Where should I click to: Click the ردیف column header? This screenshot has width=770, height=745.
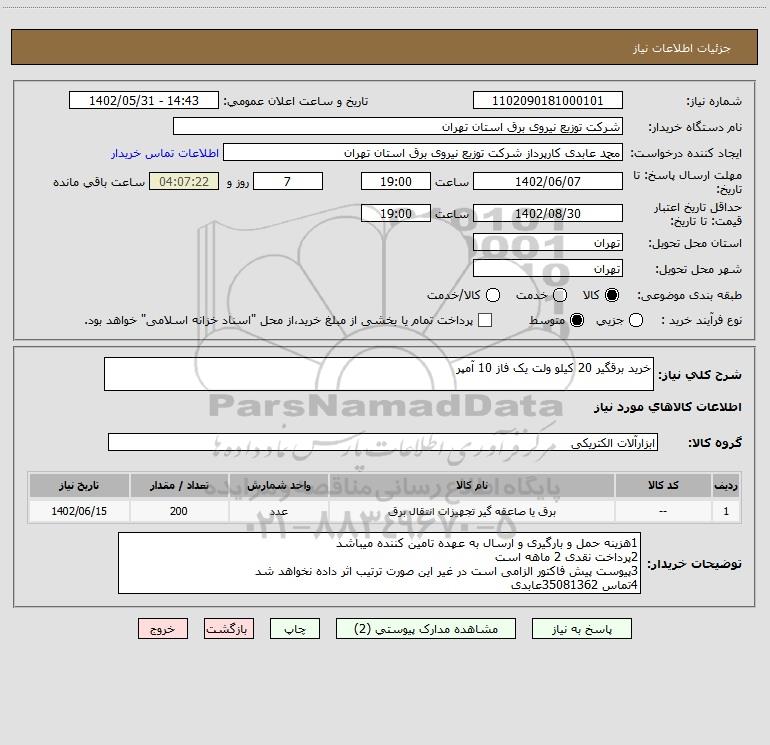(726, 485)
